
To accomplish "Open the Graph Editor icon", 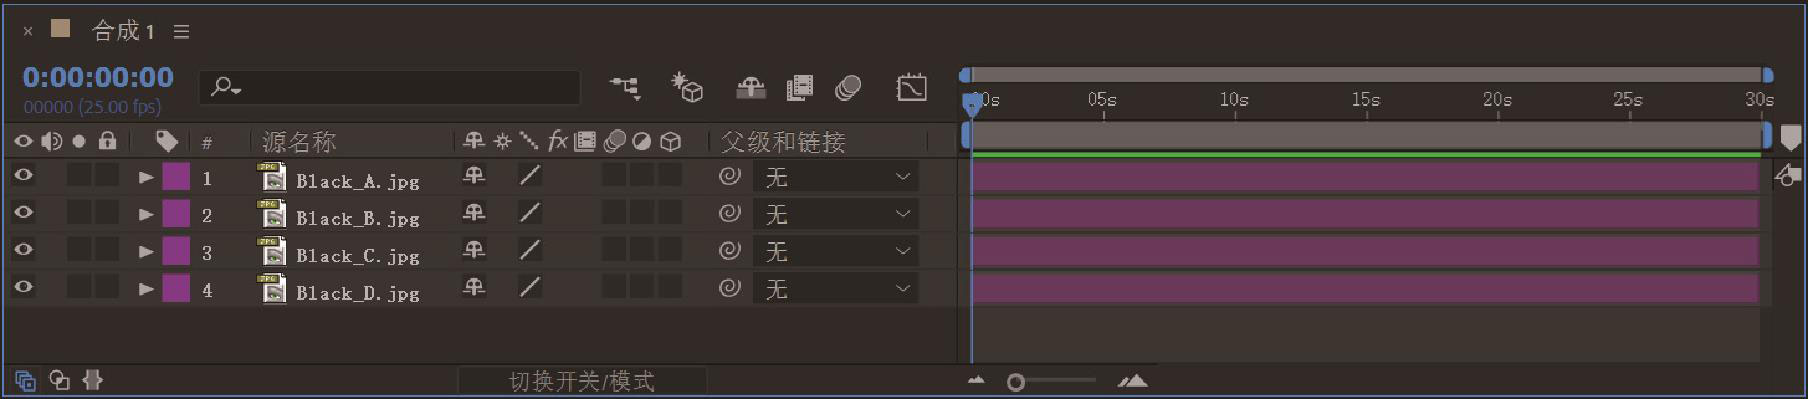I will coord(911,88).
